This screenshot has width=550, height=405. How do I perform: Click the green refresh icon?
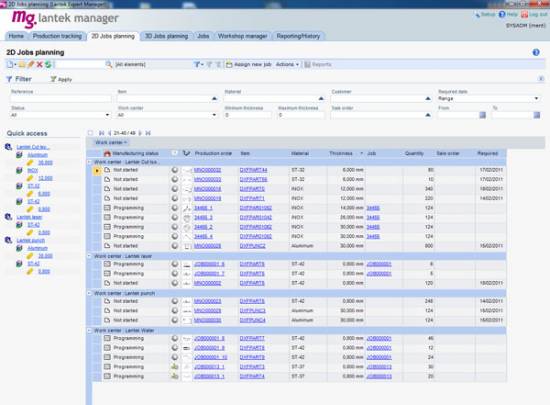48,65
